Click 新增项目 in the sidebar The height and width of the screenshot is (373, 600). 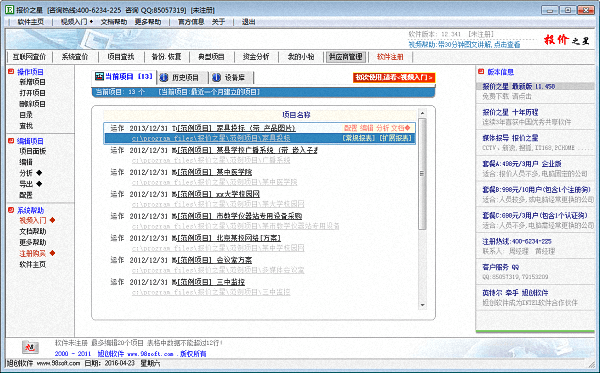(33, 82)
